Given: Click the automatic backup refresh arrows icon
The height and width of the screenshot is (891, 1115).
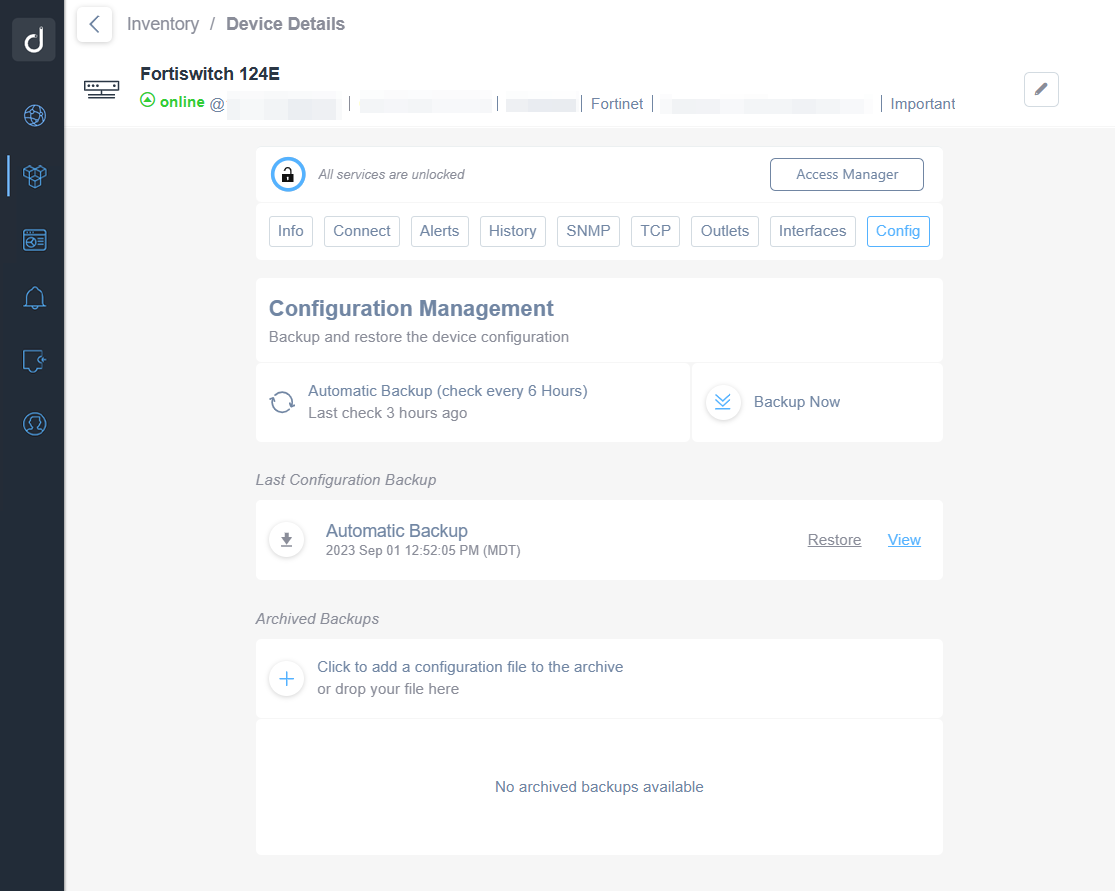Looking at the screenshot, I should [x=282, y=402].
